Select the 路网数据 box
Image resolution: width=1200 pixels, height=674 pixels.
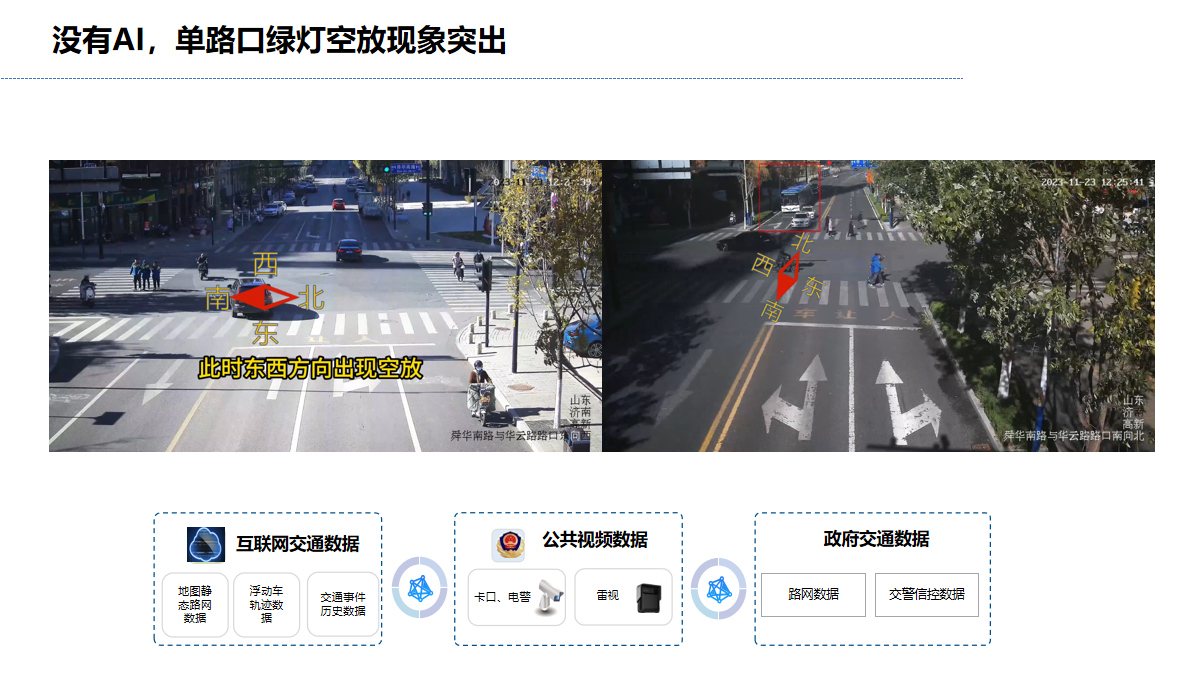click(x=813, y=594)
